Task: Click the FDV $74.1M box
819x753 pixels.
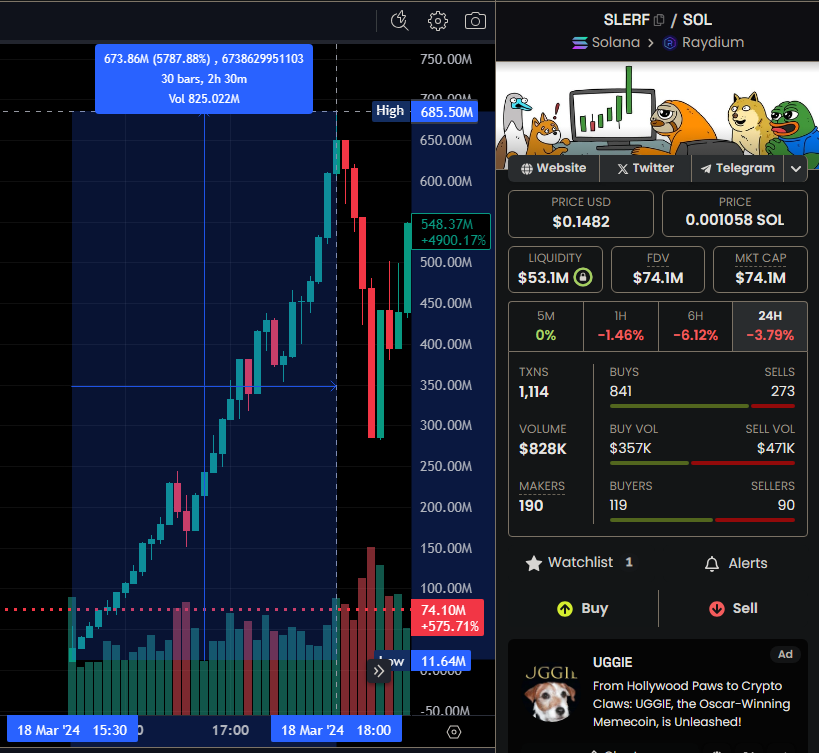Action: pos(658,269)
